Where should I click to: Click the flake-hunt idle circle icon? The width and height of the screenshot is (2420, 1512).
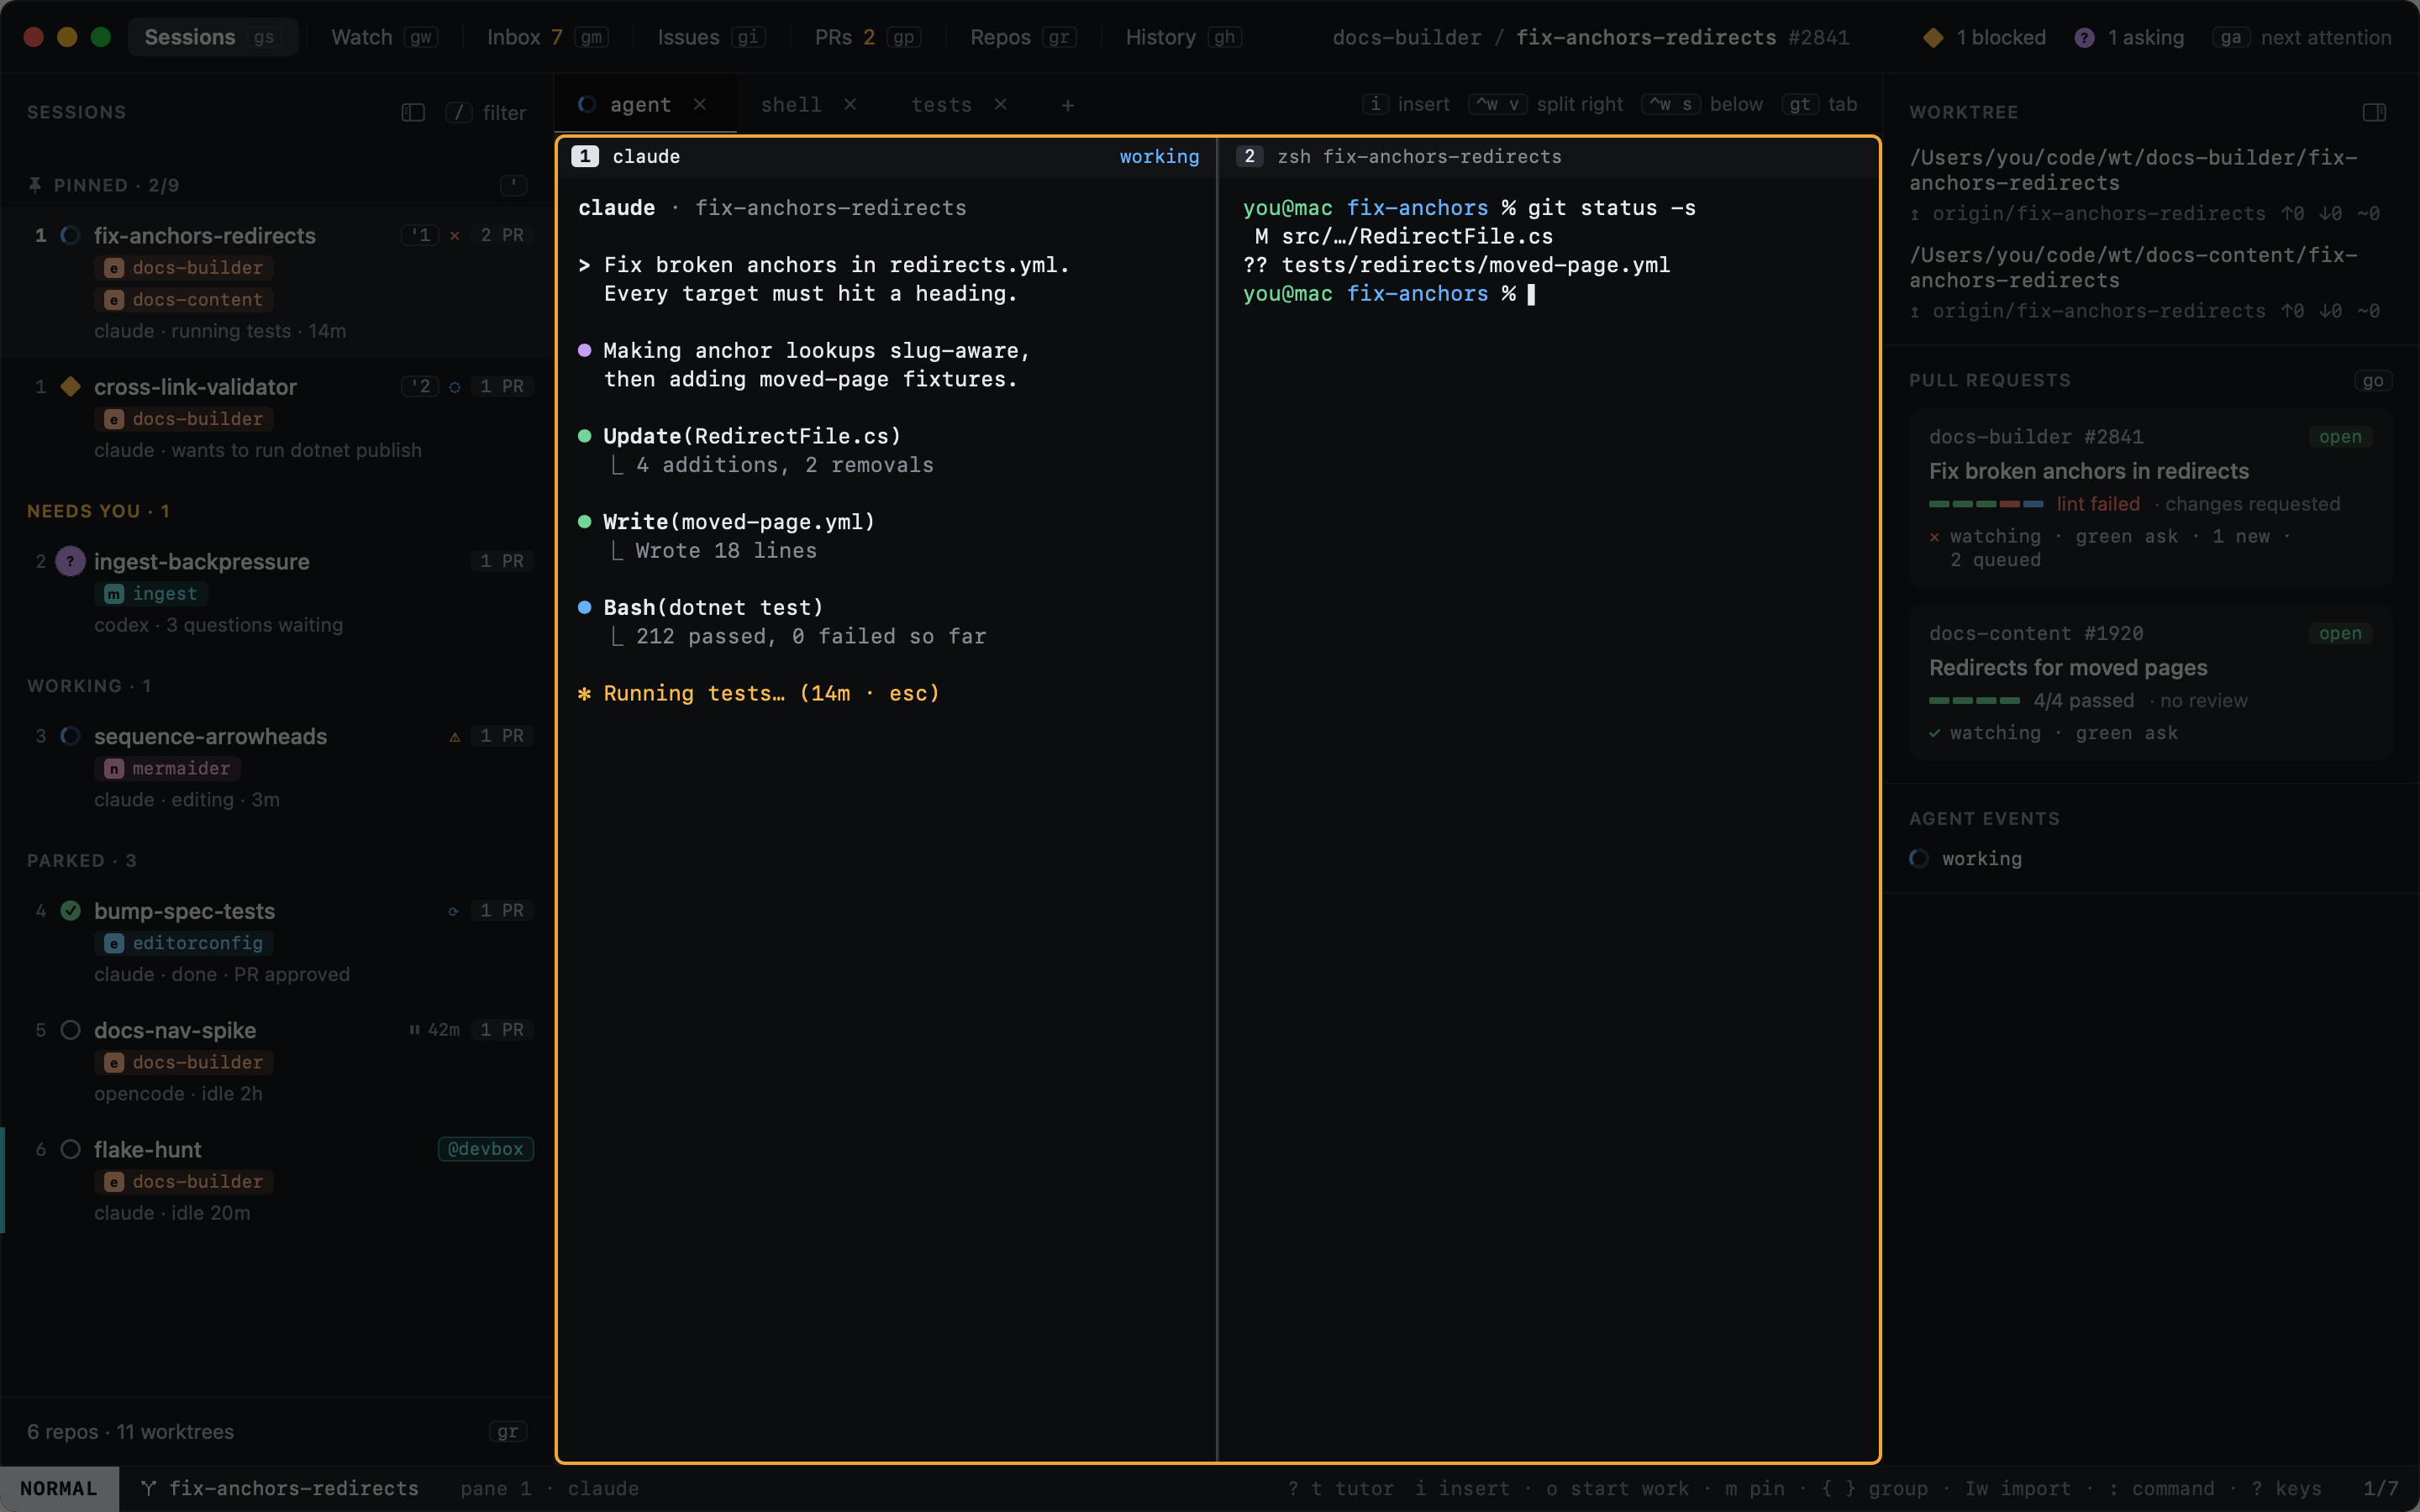70,1149
